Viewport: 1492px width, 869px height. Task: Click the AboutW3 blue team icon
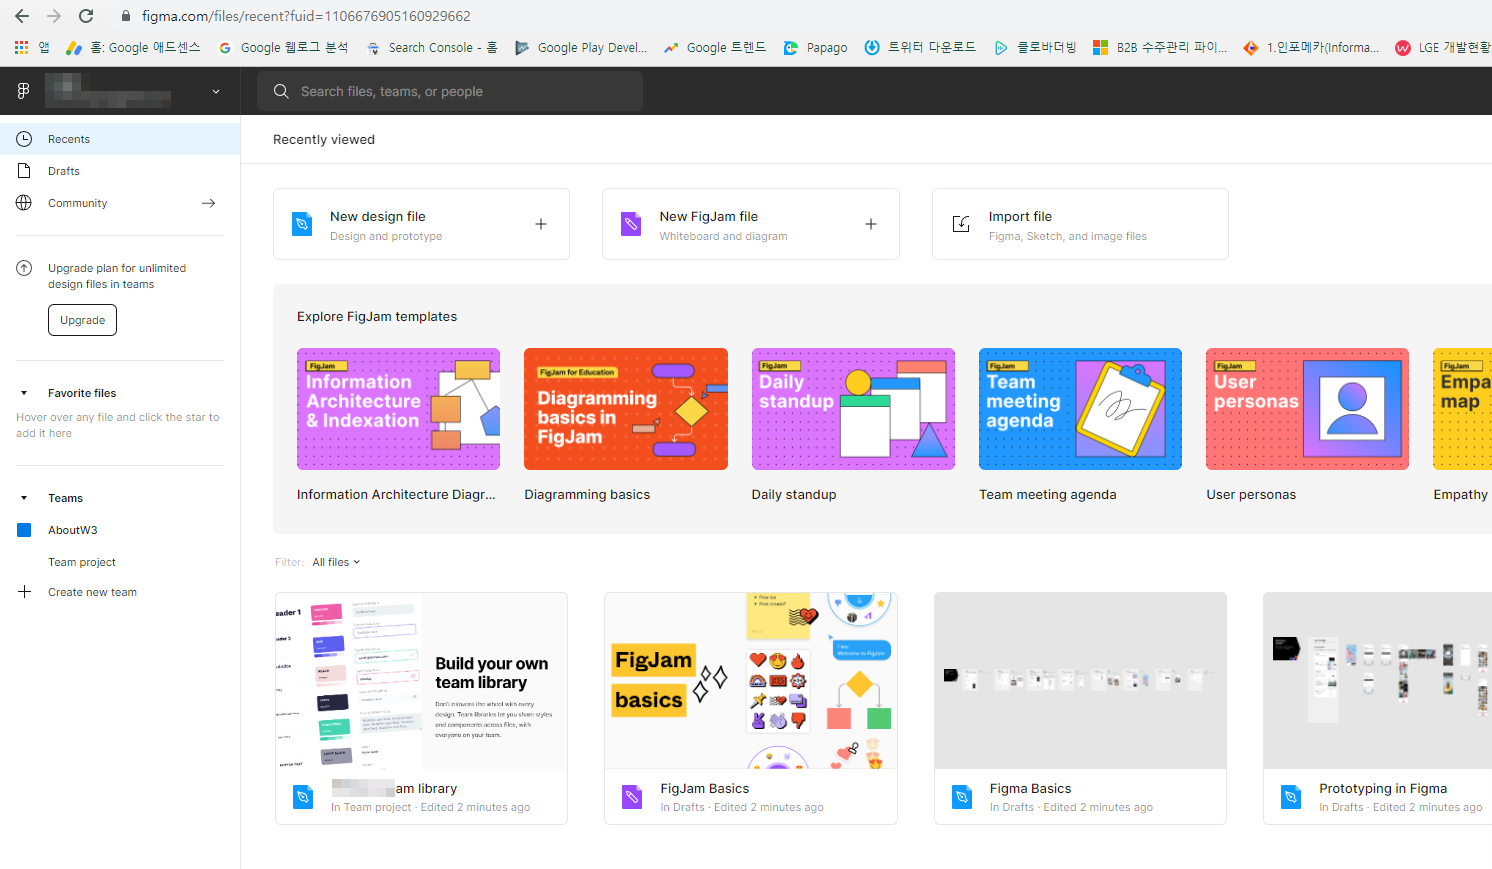point(24,530)
